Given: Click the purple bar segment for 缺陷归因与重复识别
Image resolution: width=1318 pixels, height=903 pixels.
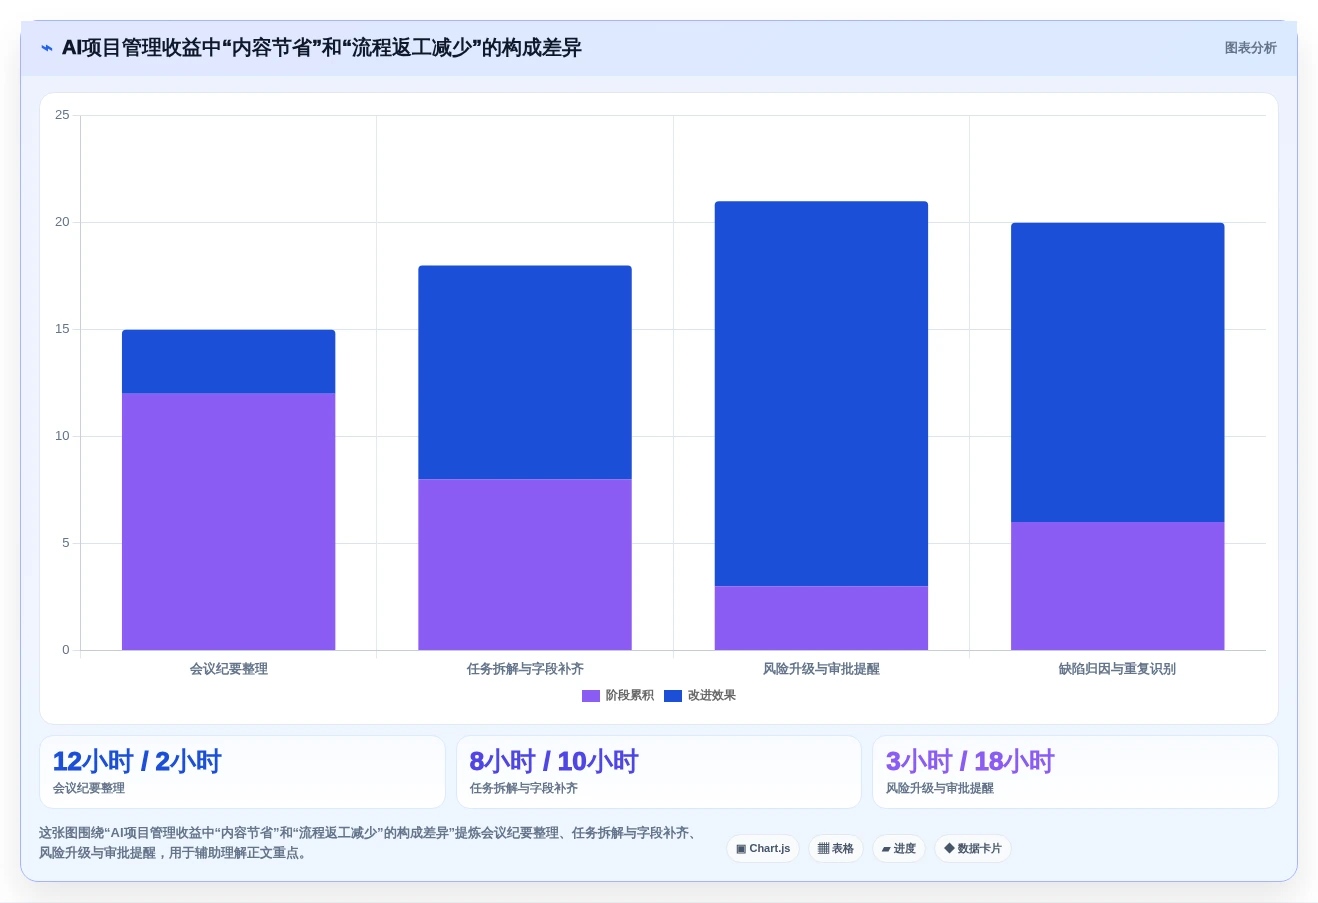Looking at the screenshot, I should pos(1118,586).
